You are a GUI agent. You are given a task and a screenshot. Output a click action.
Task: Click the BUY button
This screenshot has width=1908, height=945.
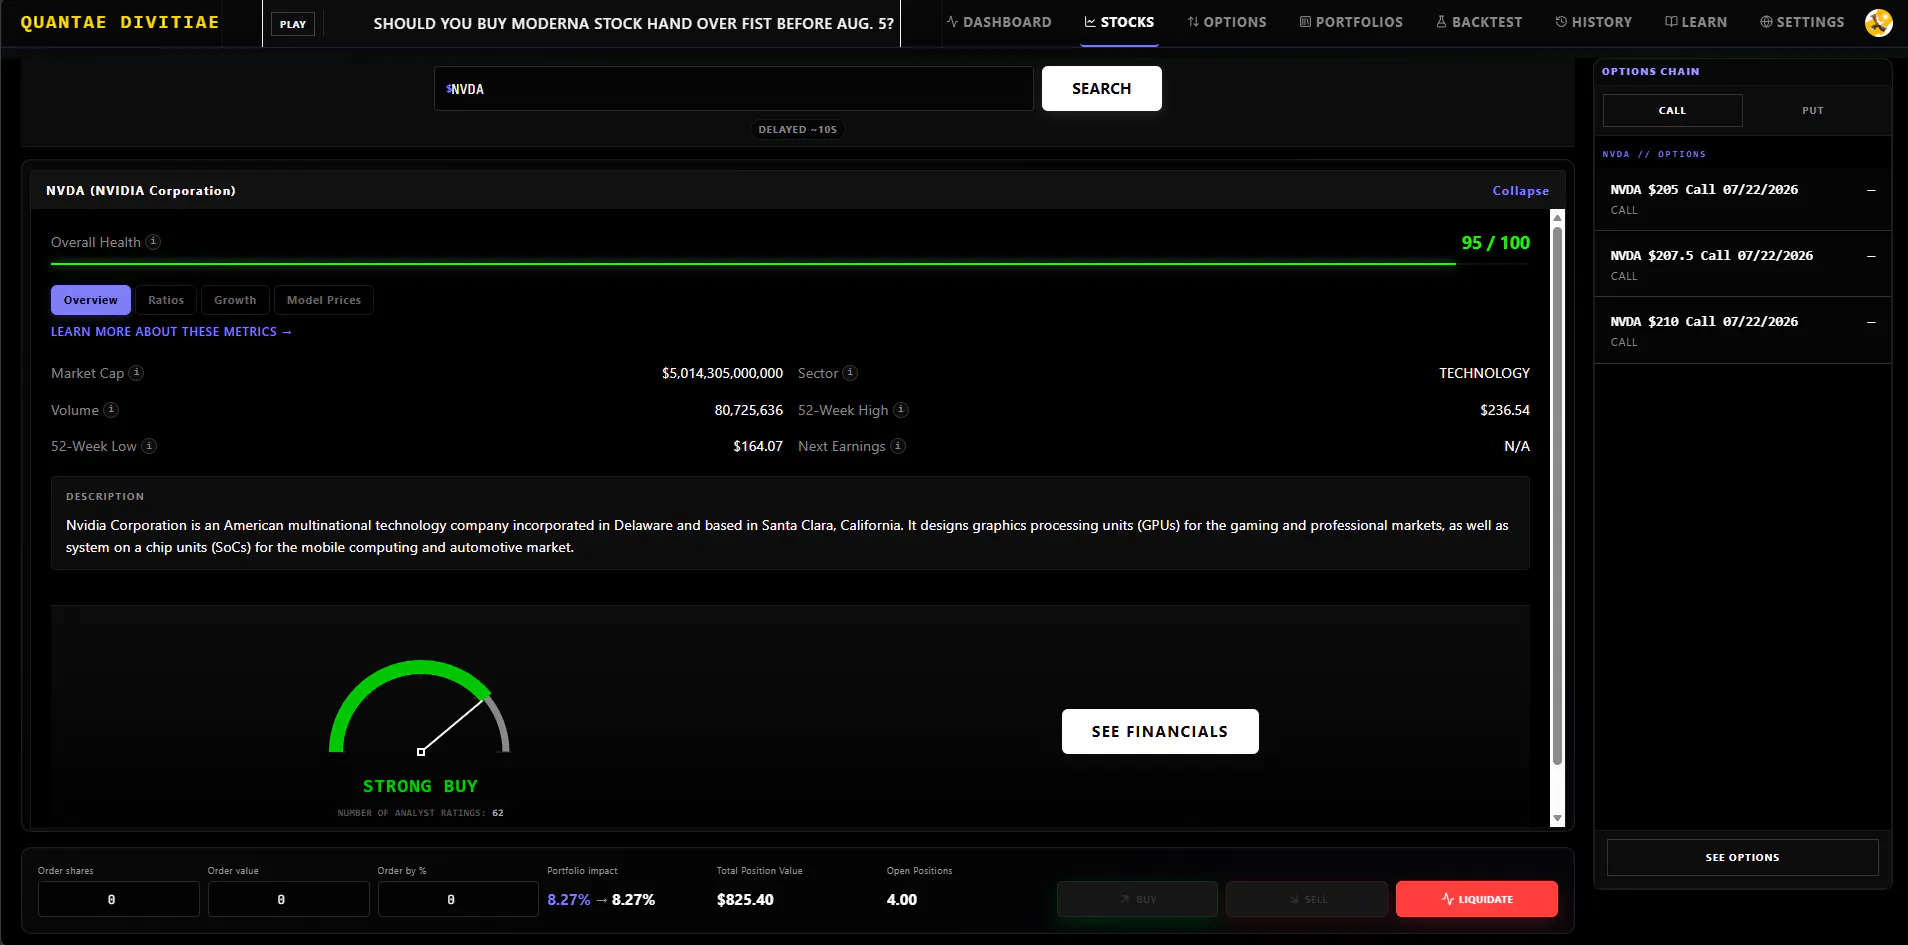click(x=1137, y=899)
